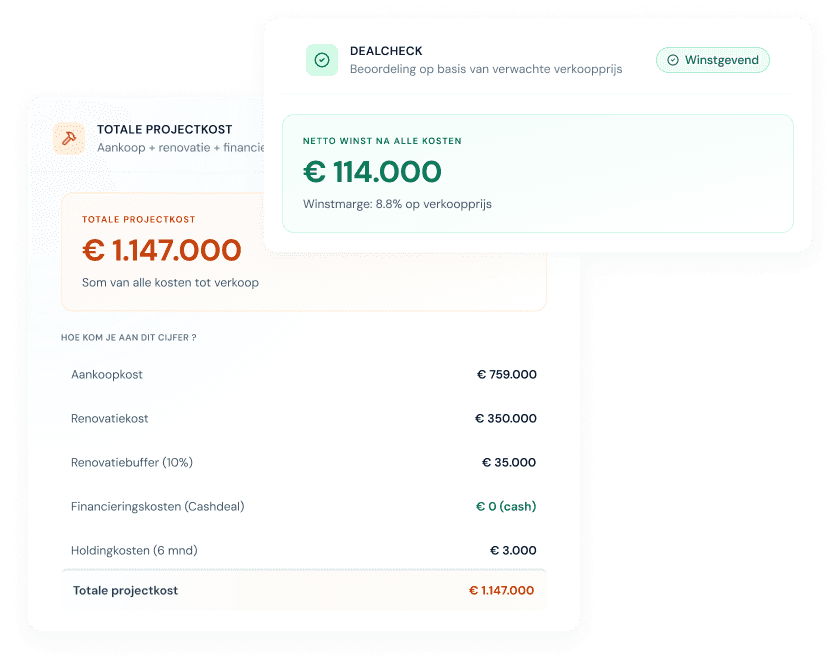Click the large € 1.147.000 amount

click(x=161, y=250)
